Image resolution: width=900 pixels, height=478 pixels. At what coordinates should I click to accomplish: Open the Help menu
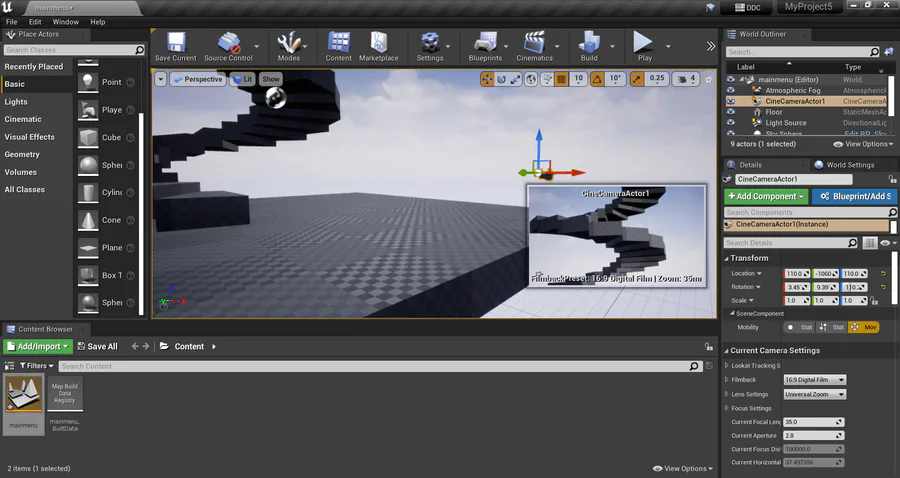click(98, 22)
